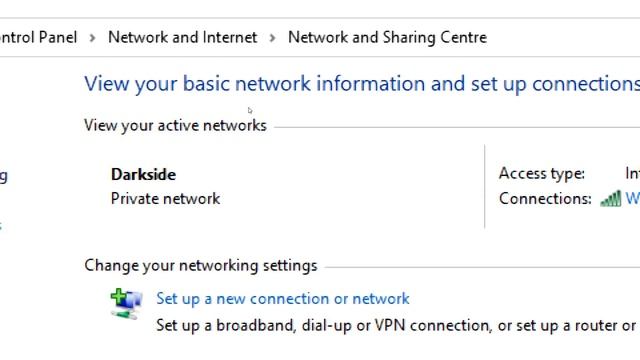Open the Wi-Fi connection link beside Connections
The image size is (640, 360).
click(x=633, y=199)
